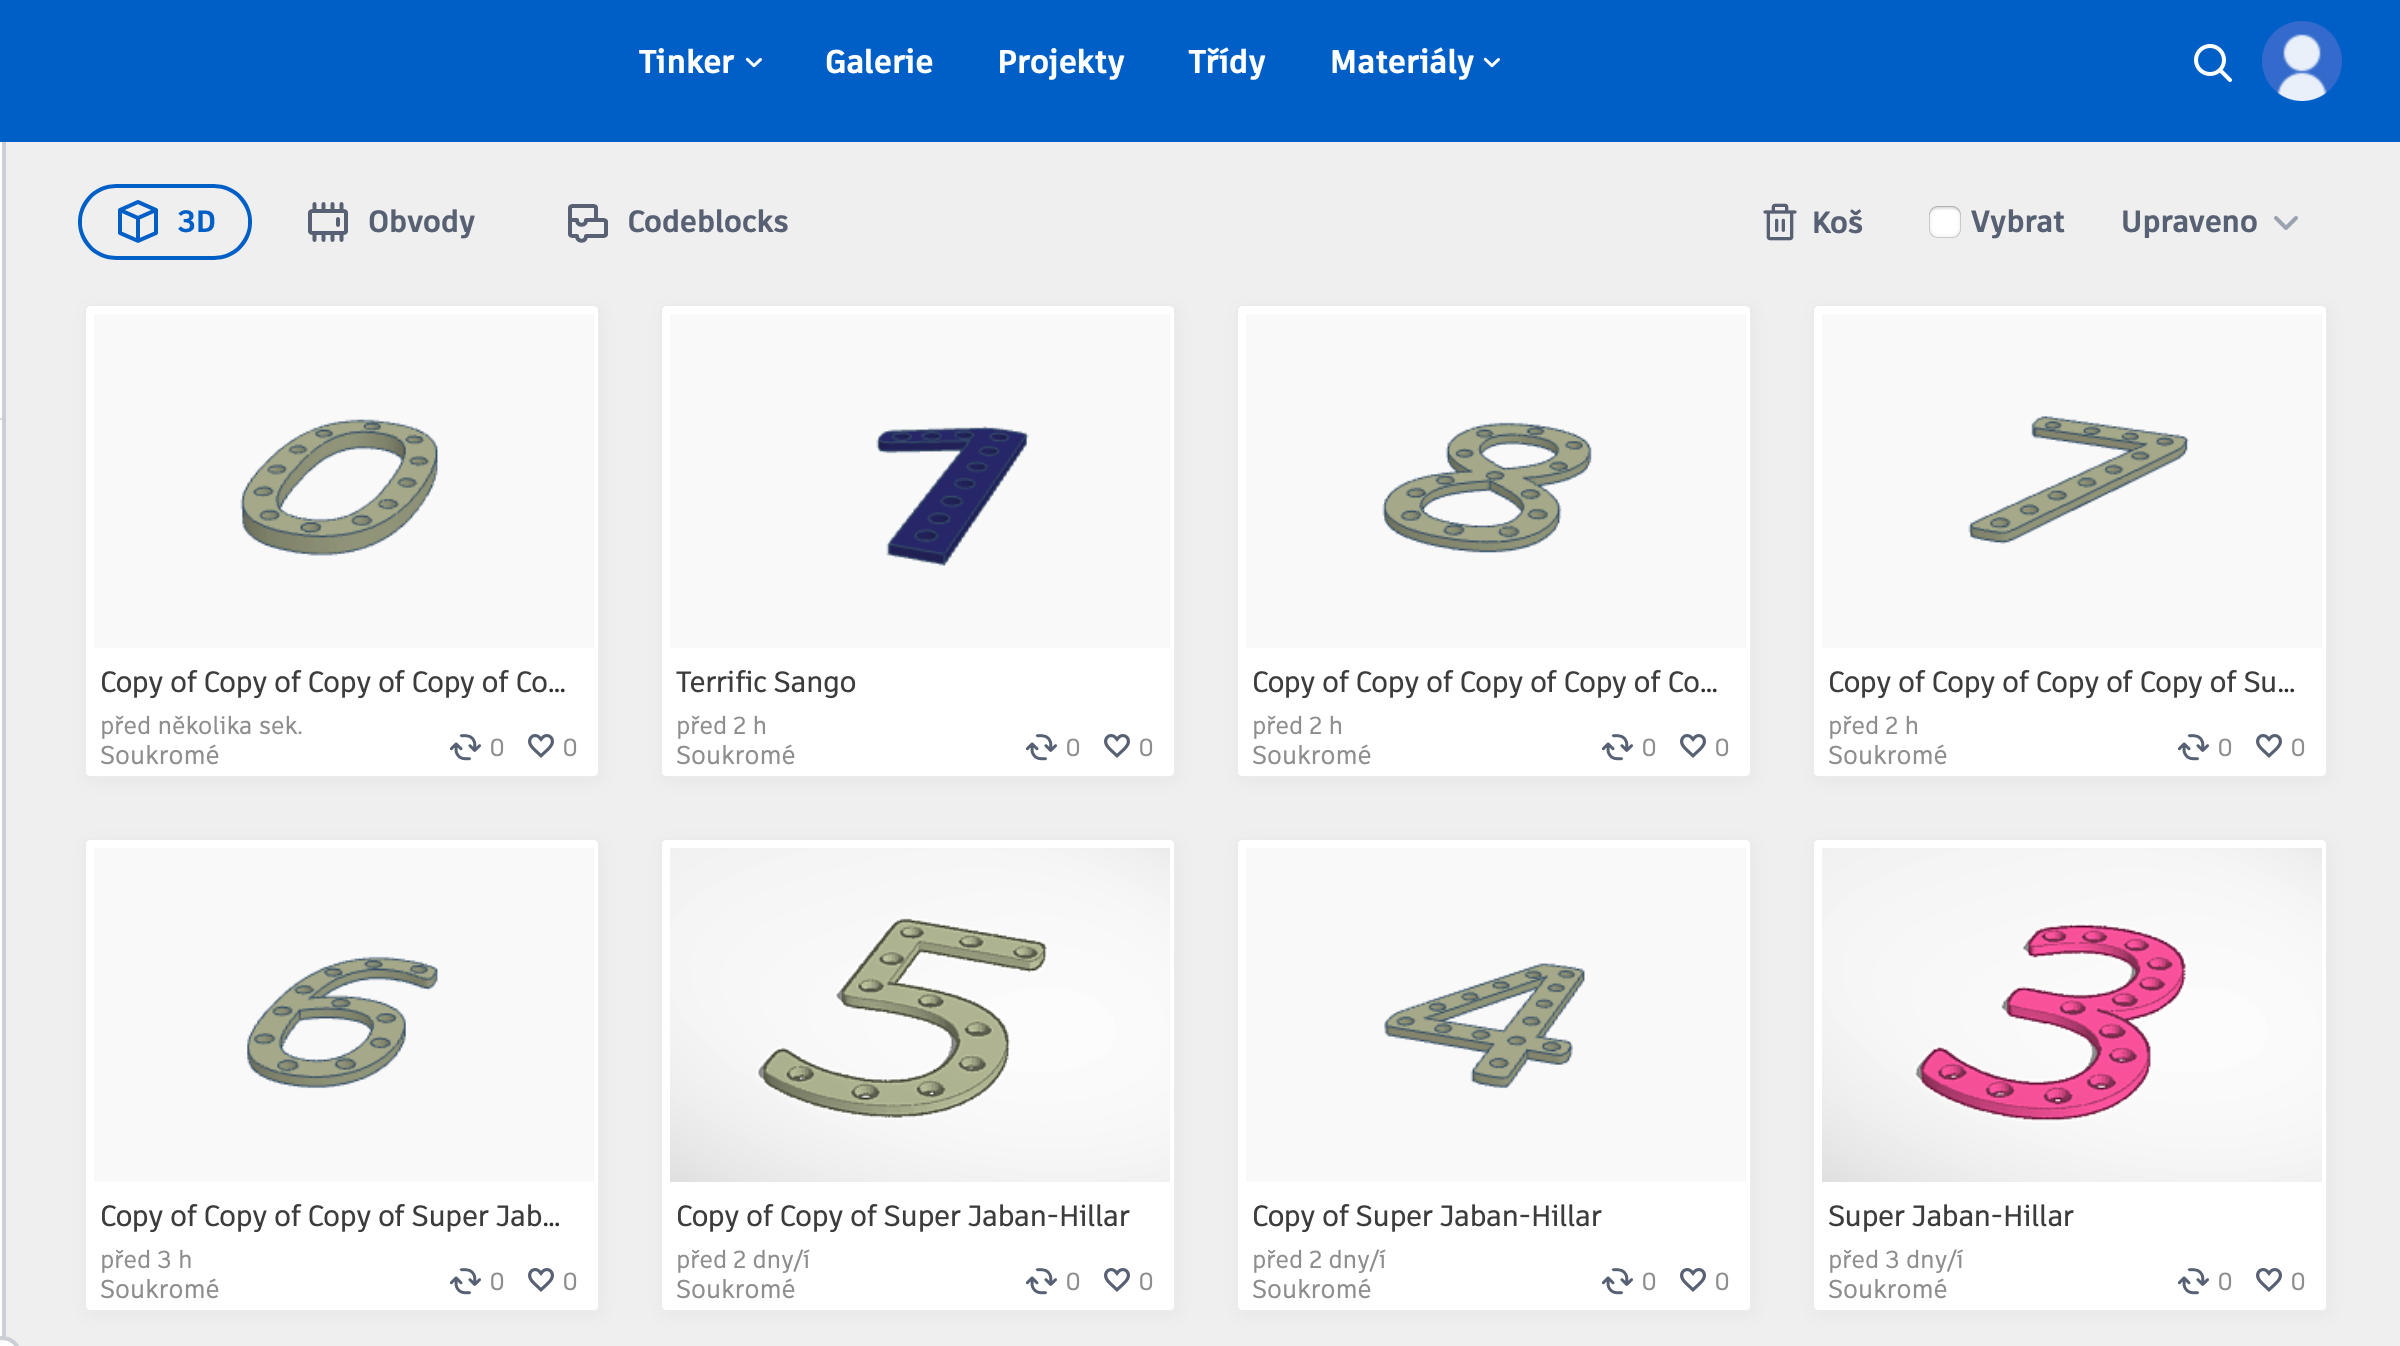Click heart icon on the olive number 7 card
The image size is (2400, 1346).
2269,746
